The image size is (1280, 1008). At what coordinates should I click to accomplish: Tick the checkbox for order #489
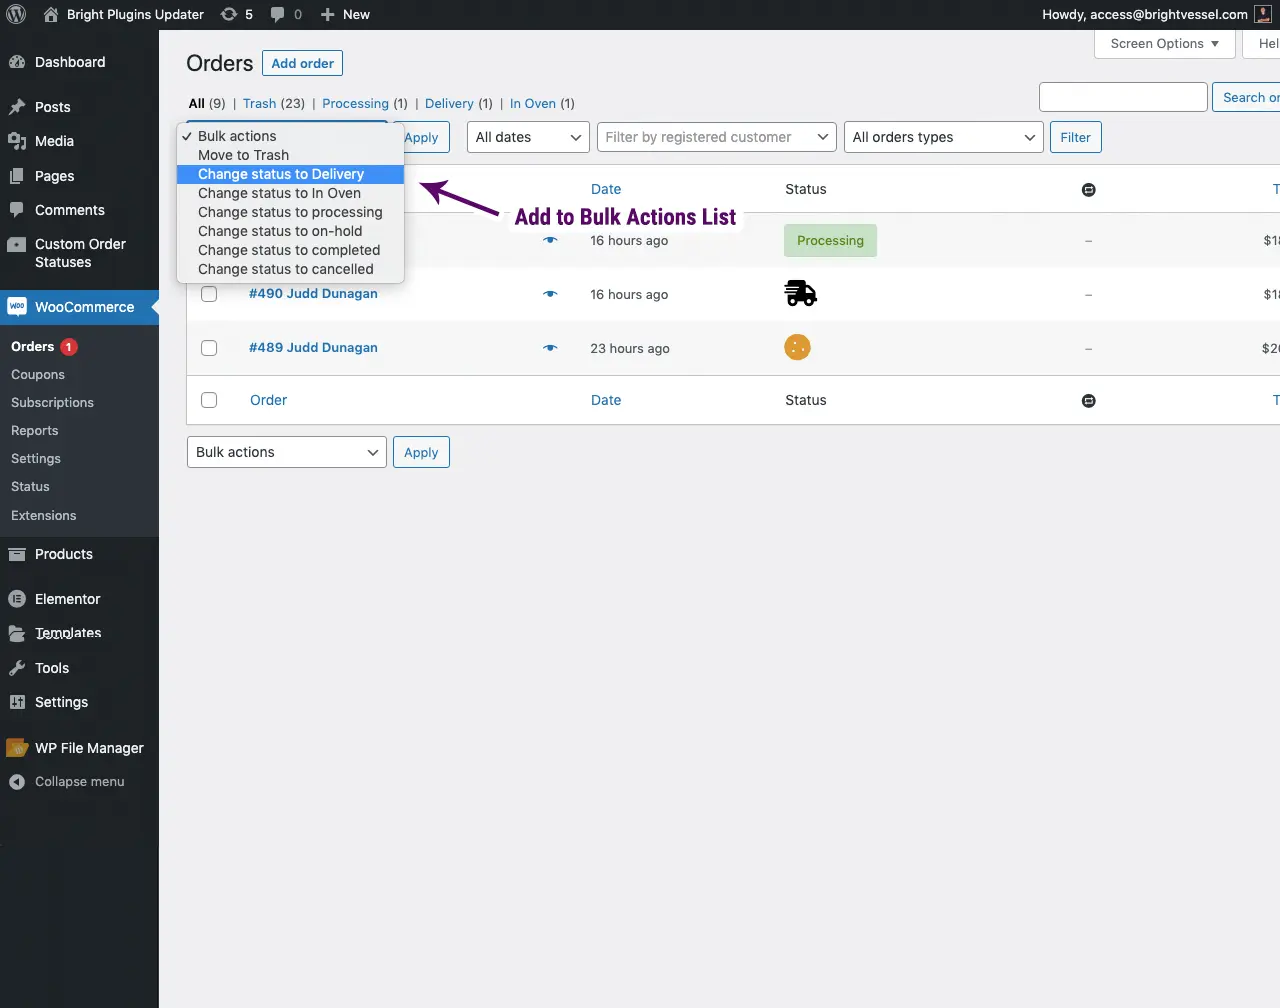209,347
